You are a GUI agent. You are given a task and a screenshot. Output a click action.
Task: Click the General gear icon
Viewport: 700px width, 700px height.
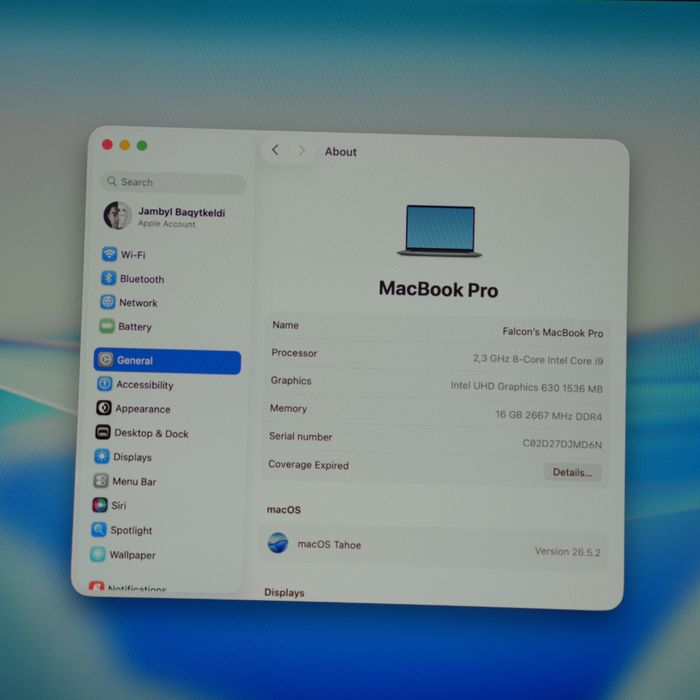105,359
